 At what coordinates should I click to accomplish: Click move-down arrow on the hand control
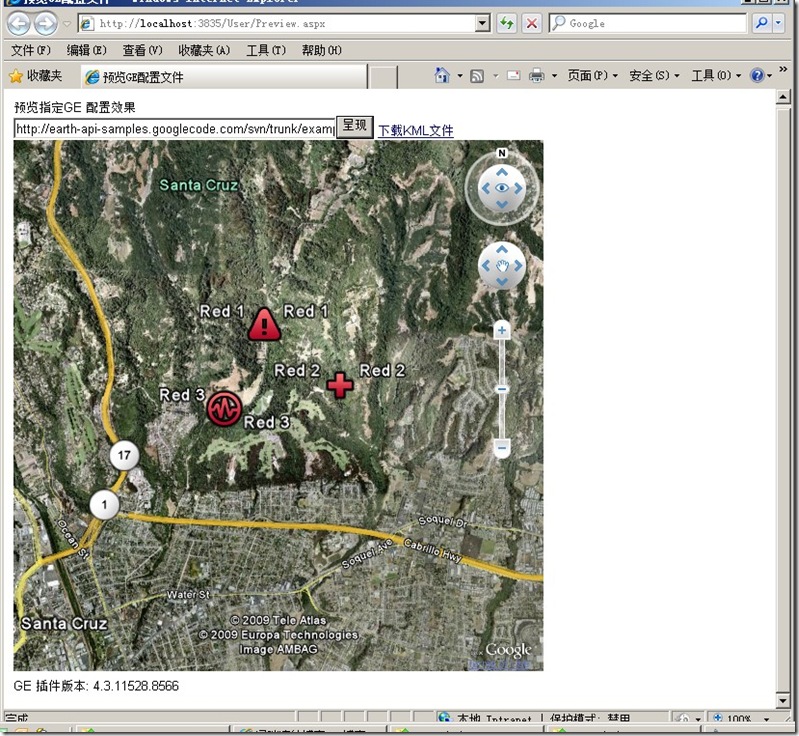[502, 282]
